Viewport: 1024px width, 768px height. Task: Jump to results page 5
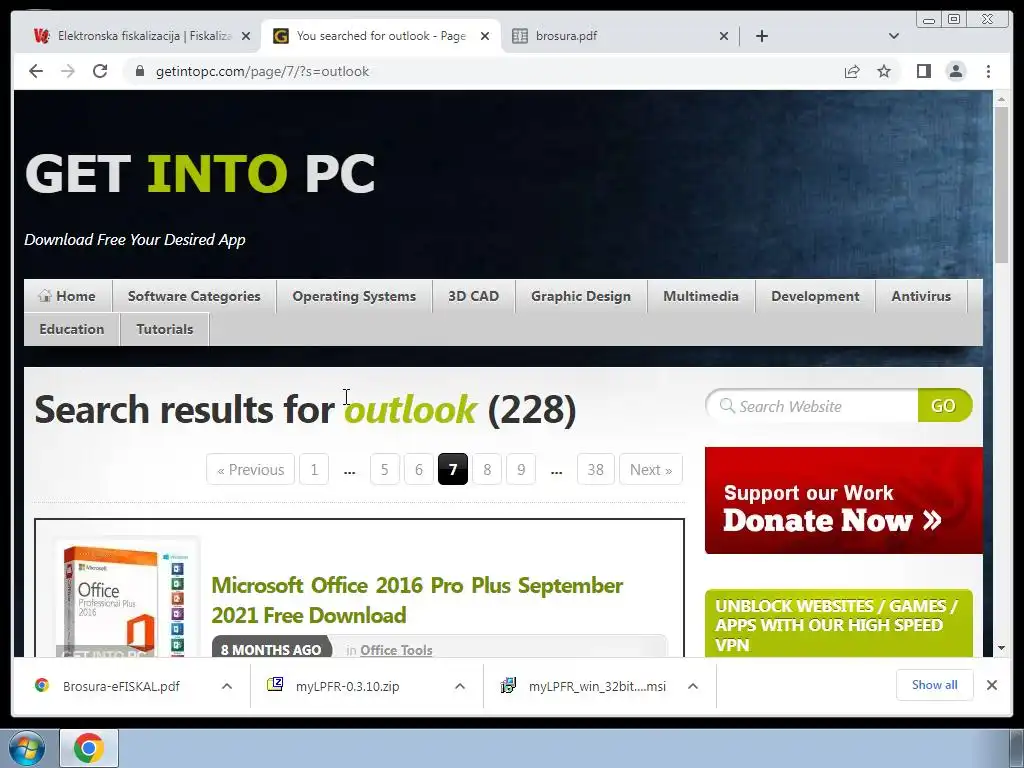[x=385, y=469]
